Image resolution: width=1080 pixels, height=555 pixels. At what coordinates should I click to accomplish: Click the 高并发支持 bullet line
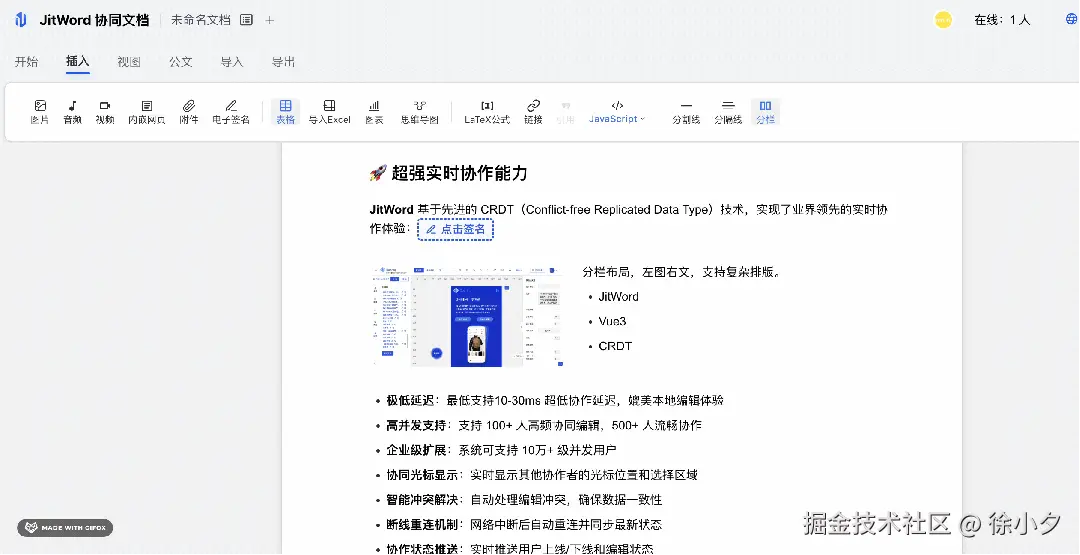coord(543,426)
